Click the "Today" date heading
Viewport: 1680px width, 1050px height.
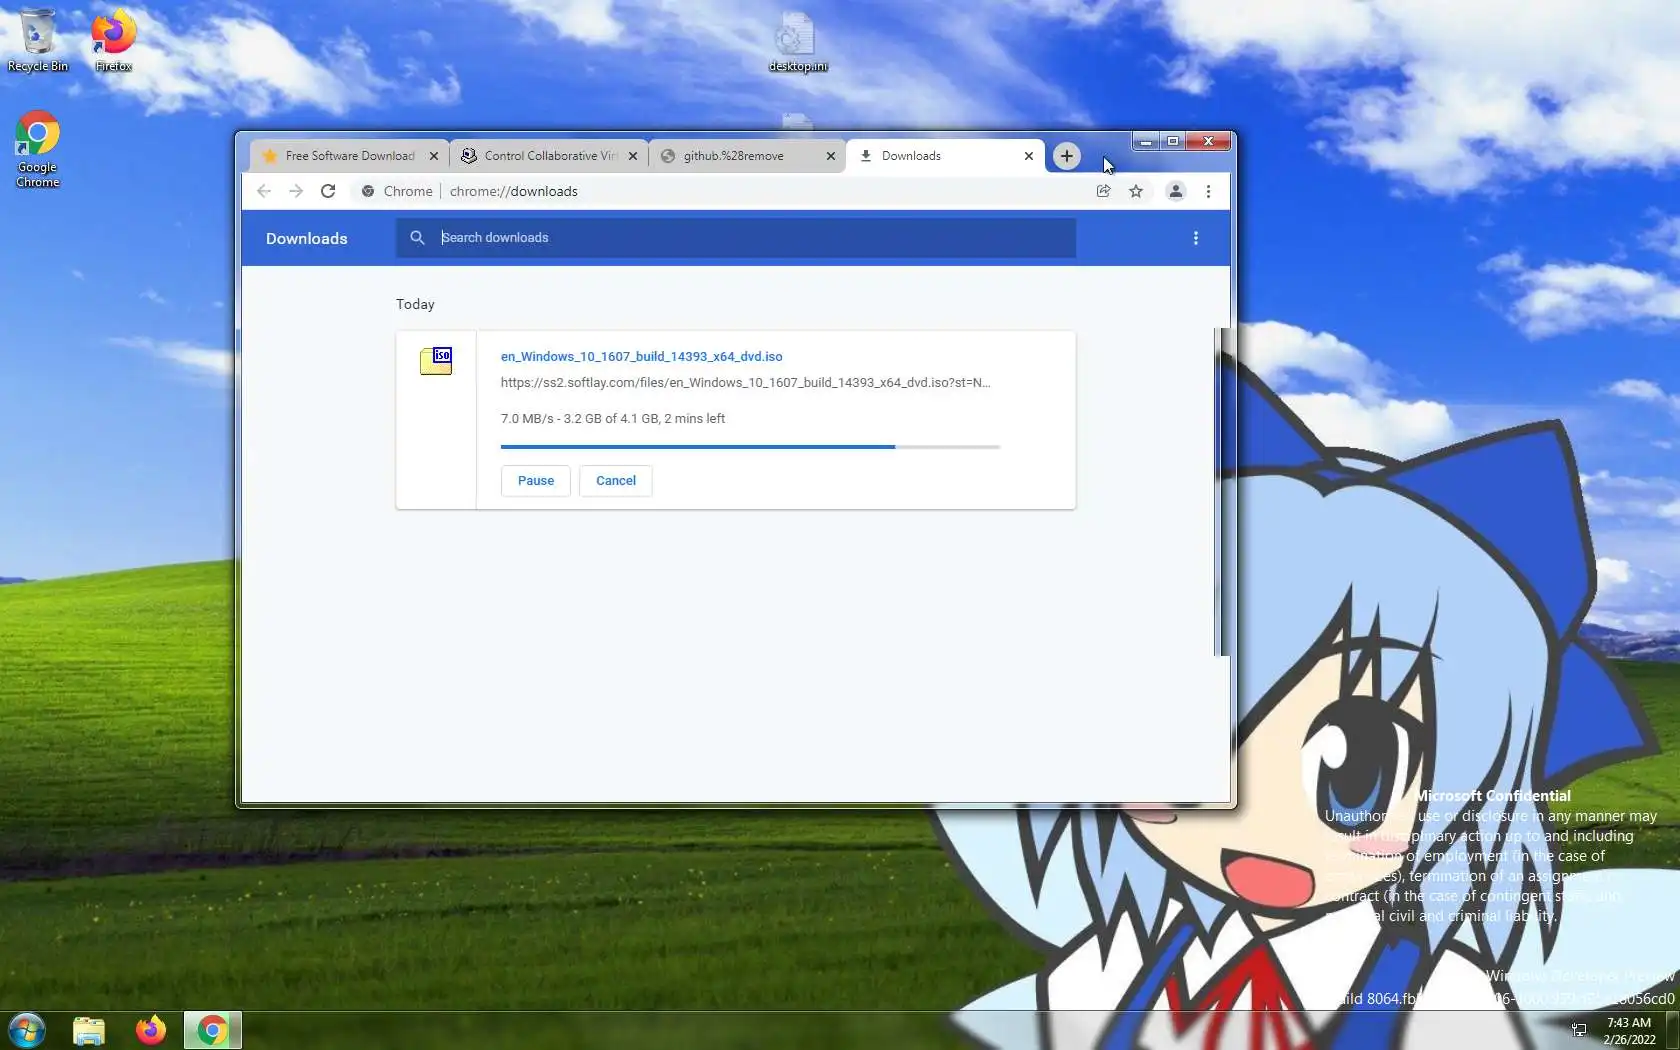[x=415, y=304]
